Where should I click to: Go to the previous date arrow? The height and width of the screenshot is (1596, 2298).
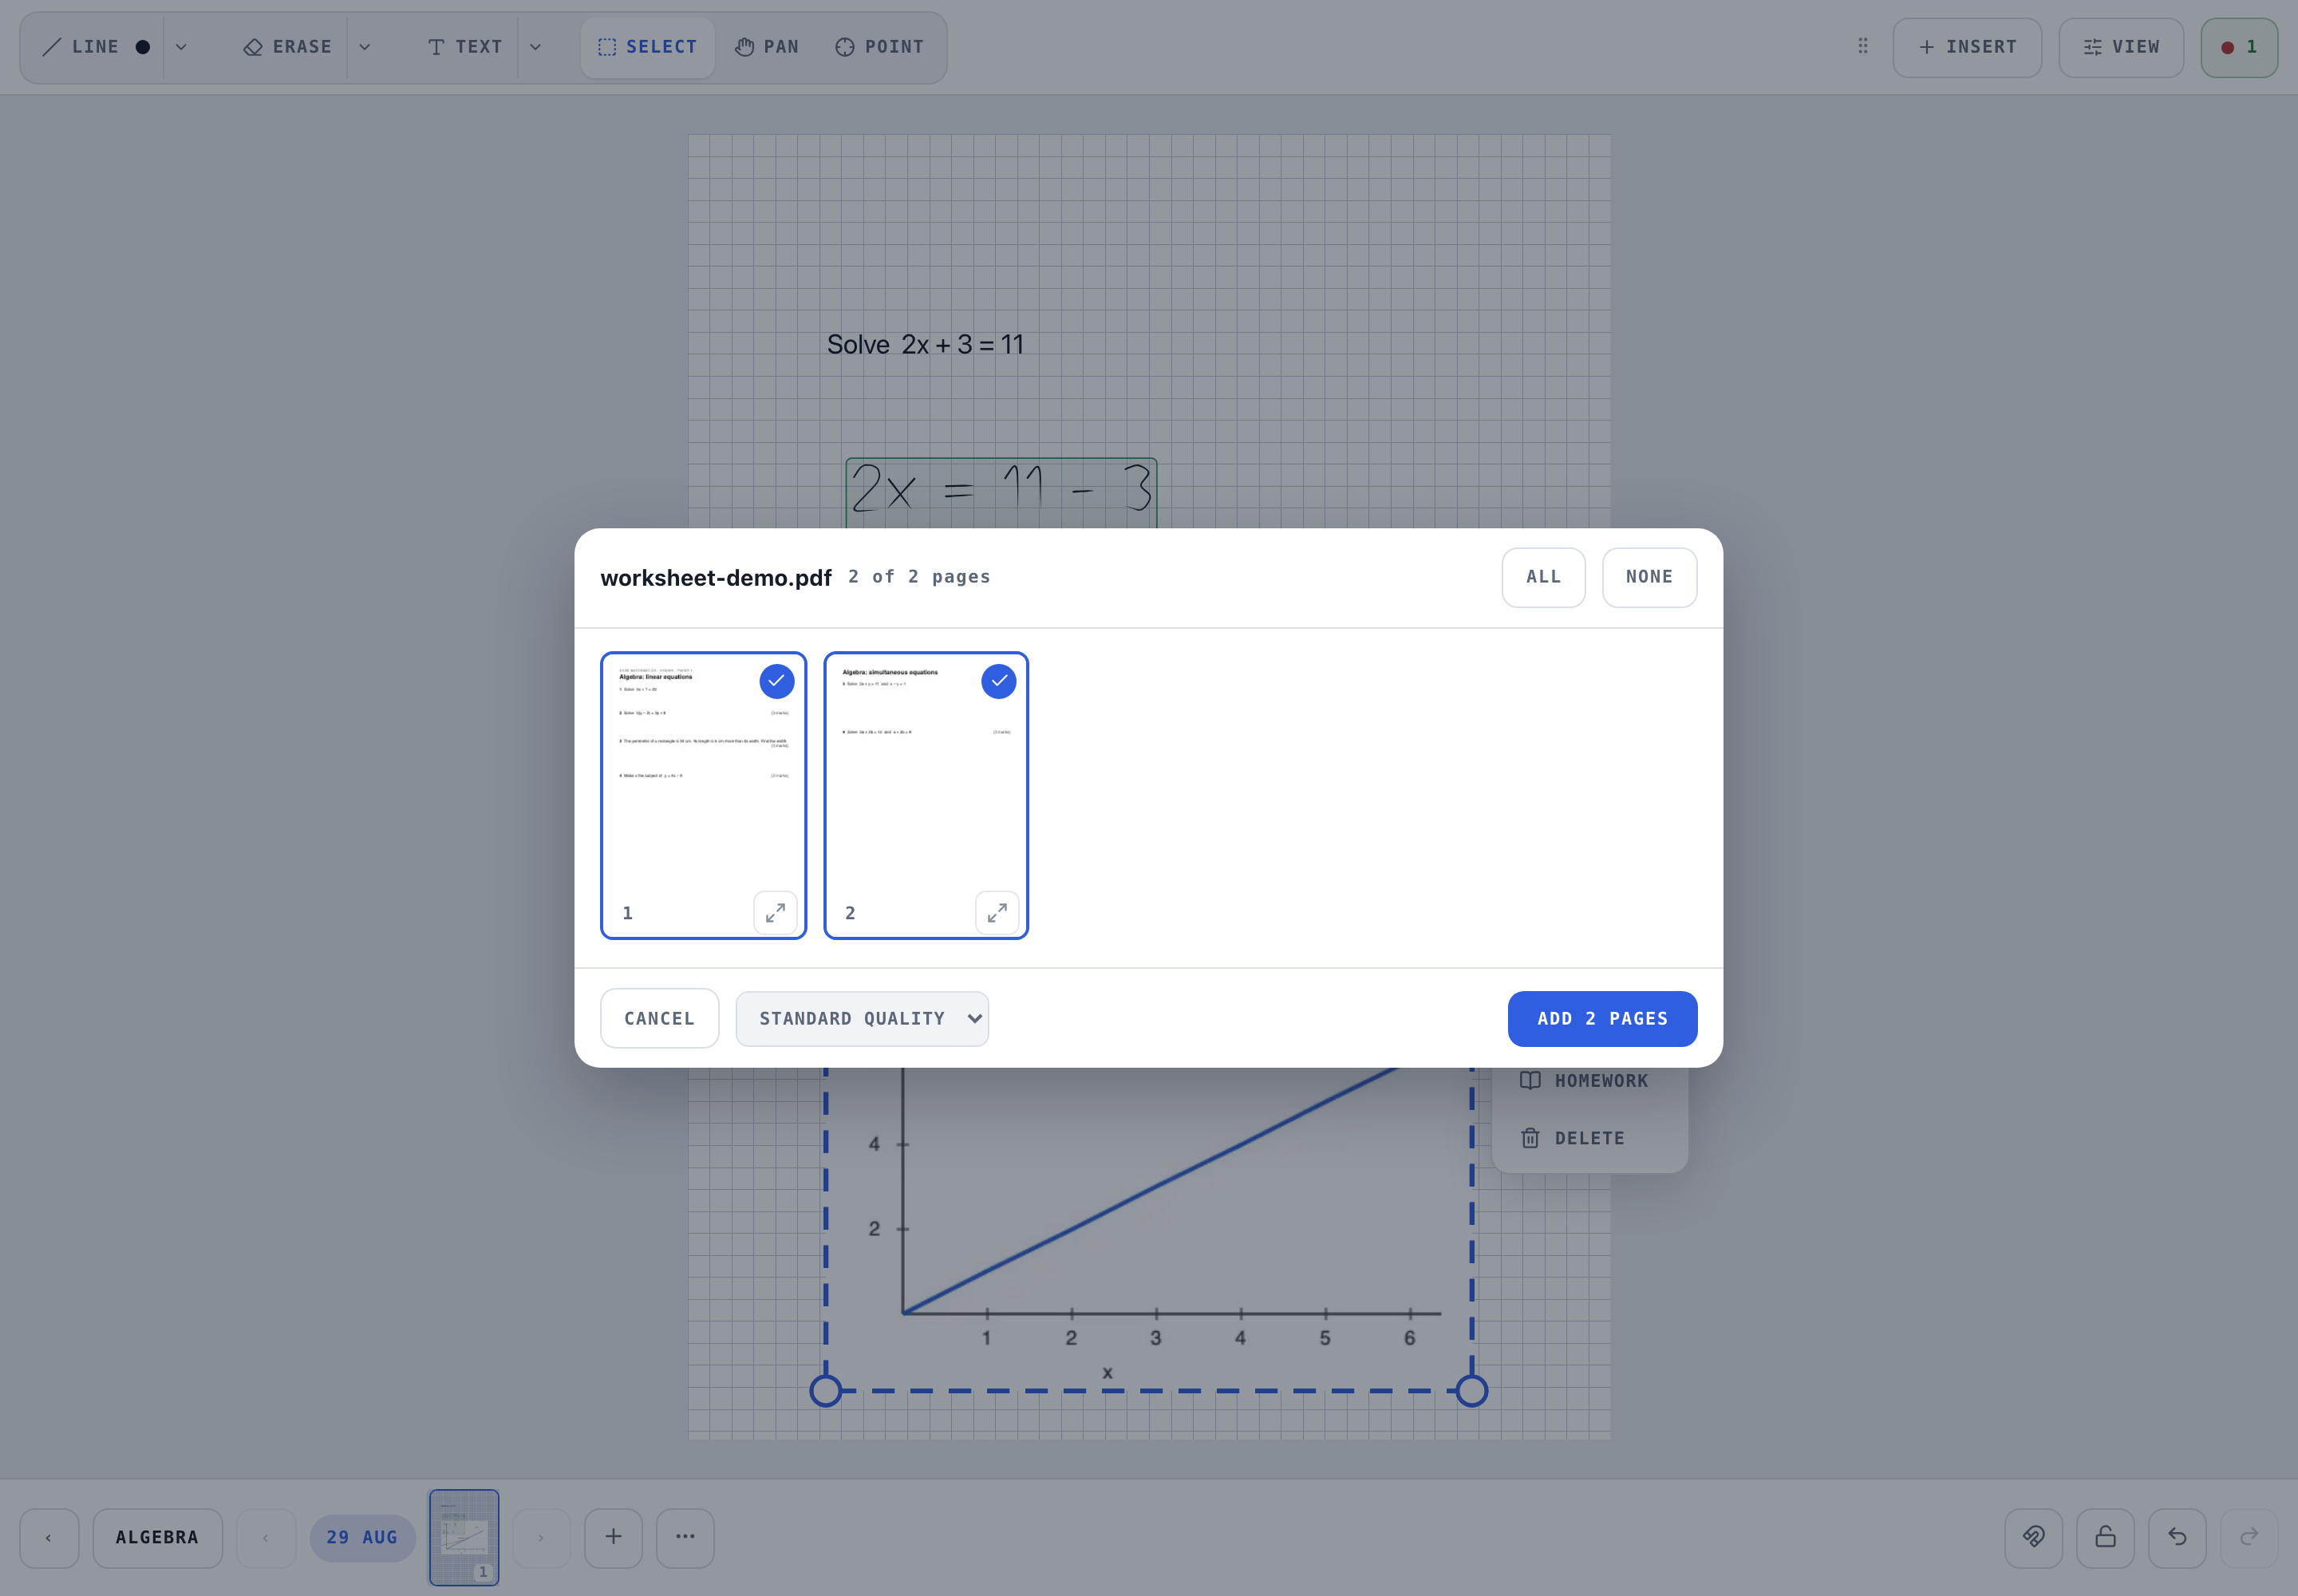point(266,1538)
